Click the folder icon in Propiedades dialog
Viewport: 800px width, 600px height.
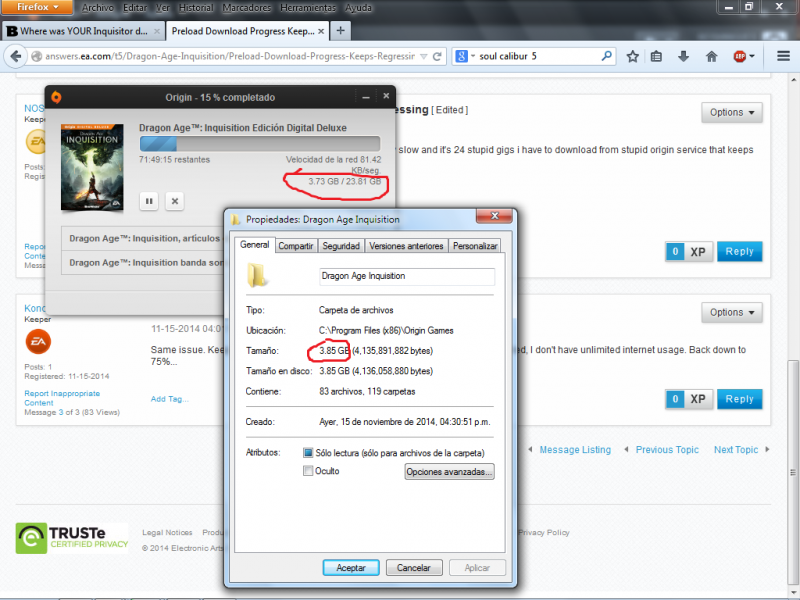coord(256,276)
